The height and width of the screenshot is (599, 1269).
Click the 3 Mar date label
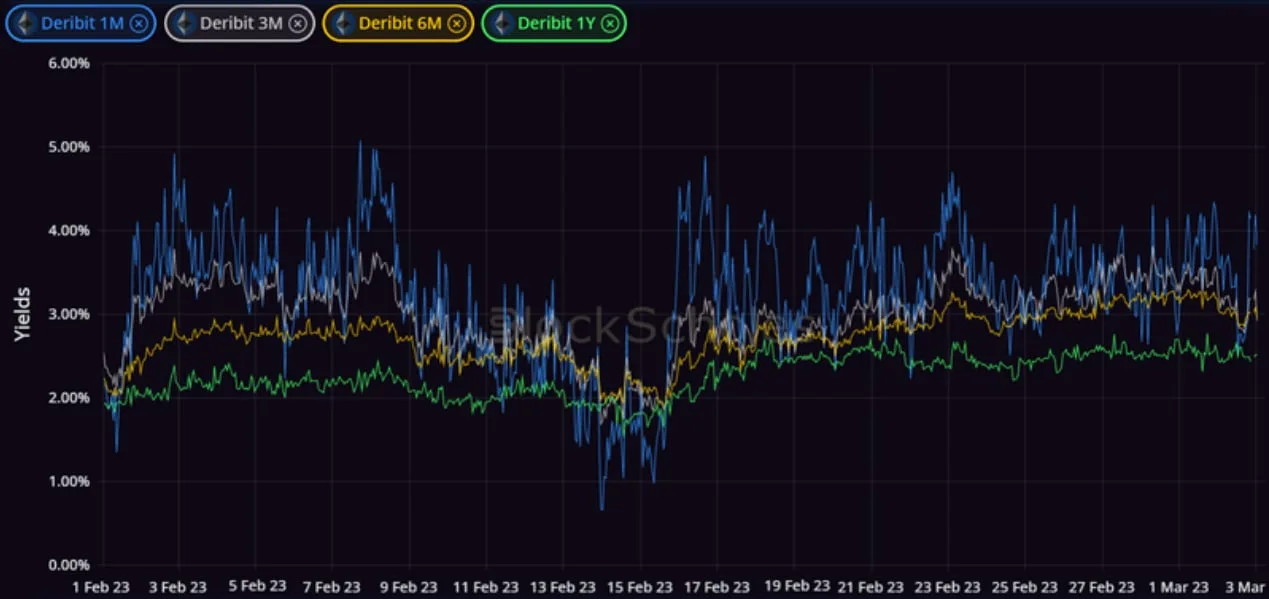tap(1247, 587)
